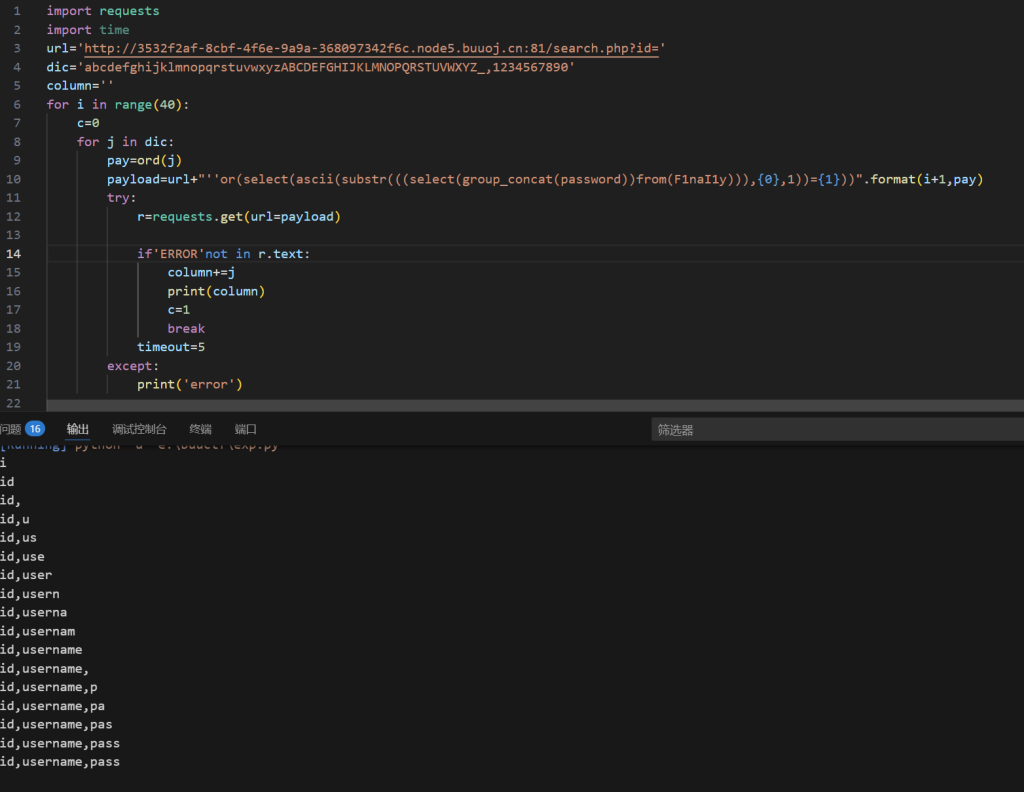Click if'ERROR'not in r.text: line
Viewport: 1024px width, 792px height.
click(223, 253)
